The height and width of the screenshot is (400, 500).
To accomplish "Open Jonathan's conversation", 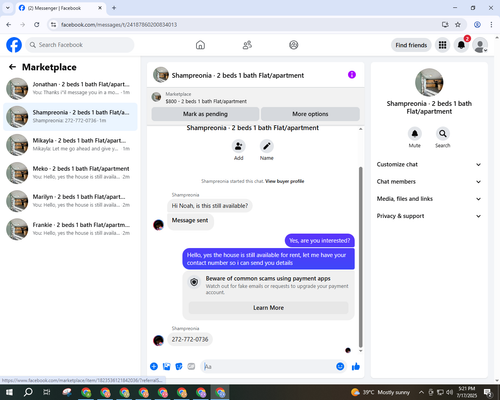I will point(70,88).
